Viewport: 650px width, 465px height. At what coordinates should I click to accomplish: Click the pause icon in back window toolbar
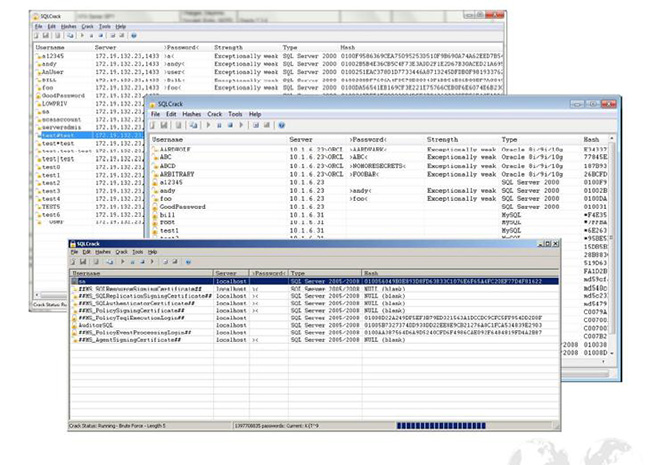tap(92, 36)
